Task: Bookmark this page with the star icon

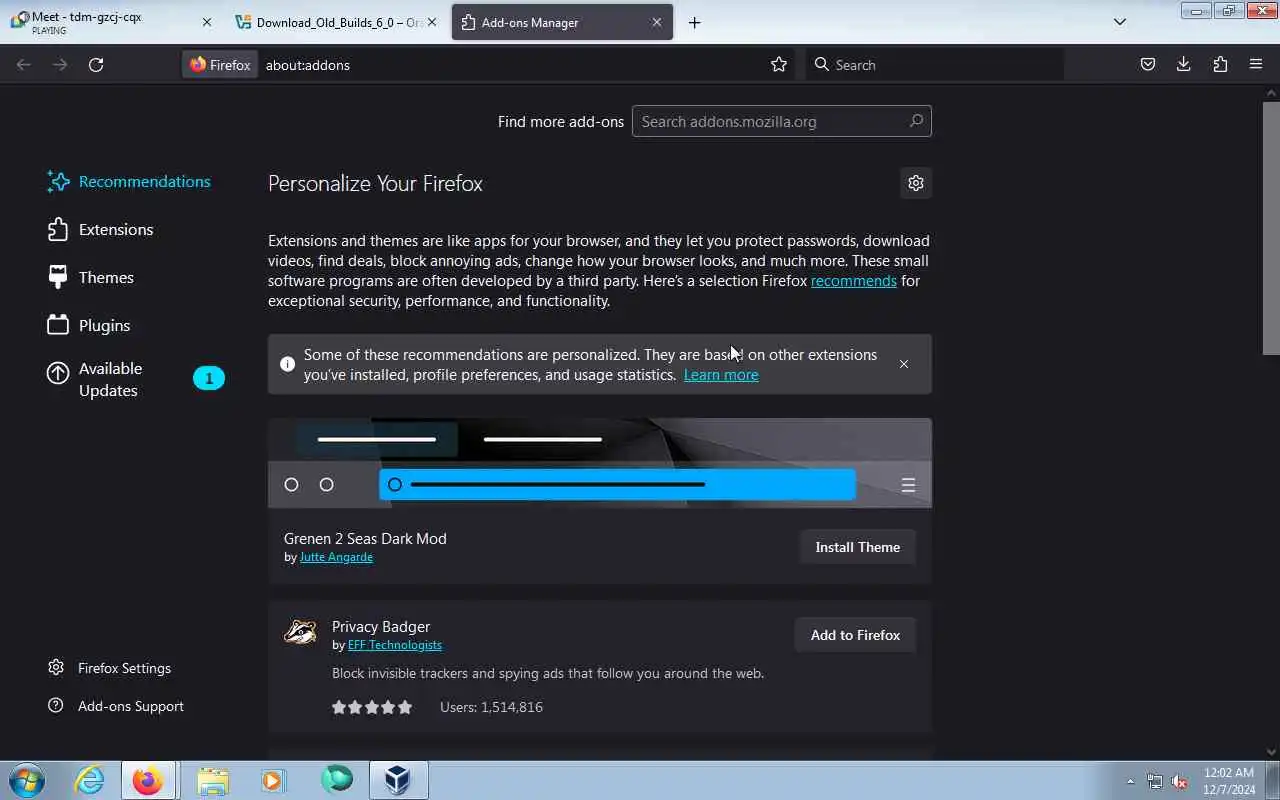Action: [779, 65]
